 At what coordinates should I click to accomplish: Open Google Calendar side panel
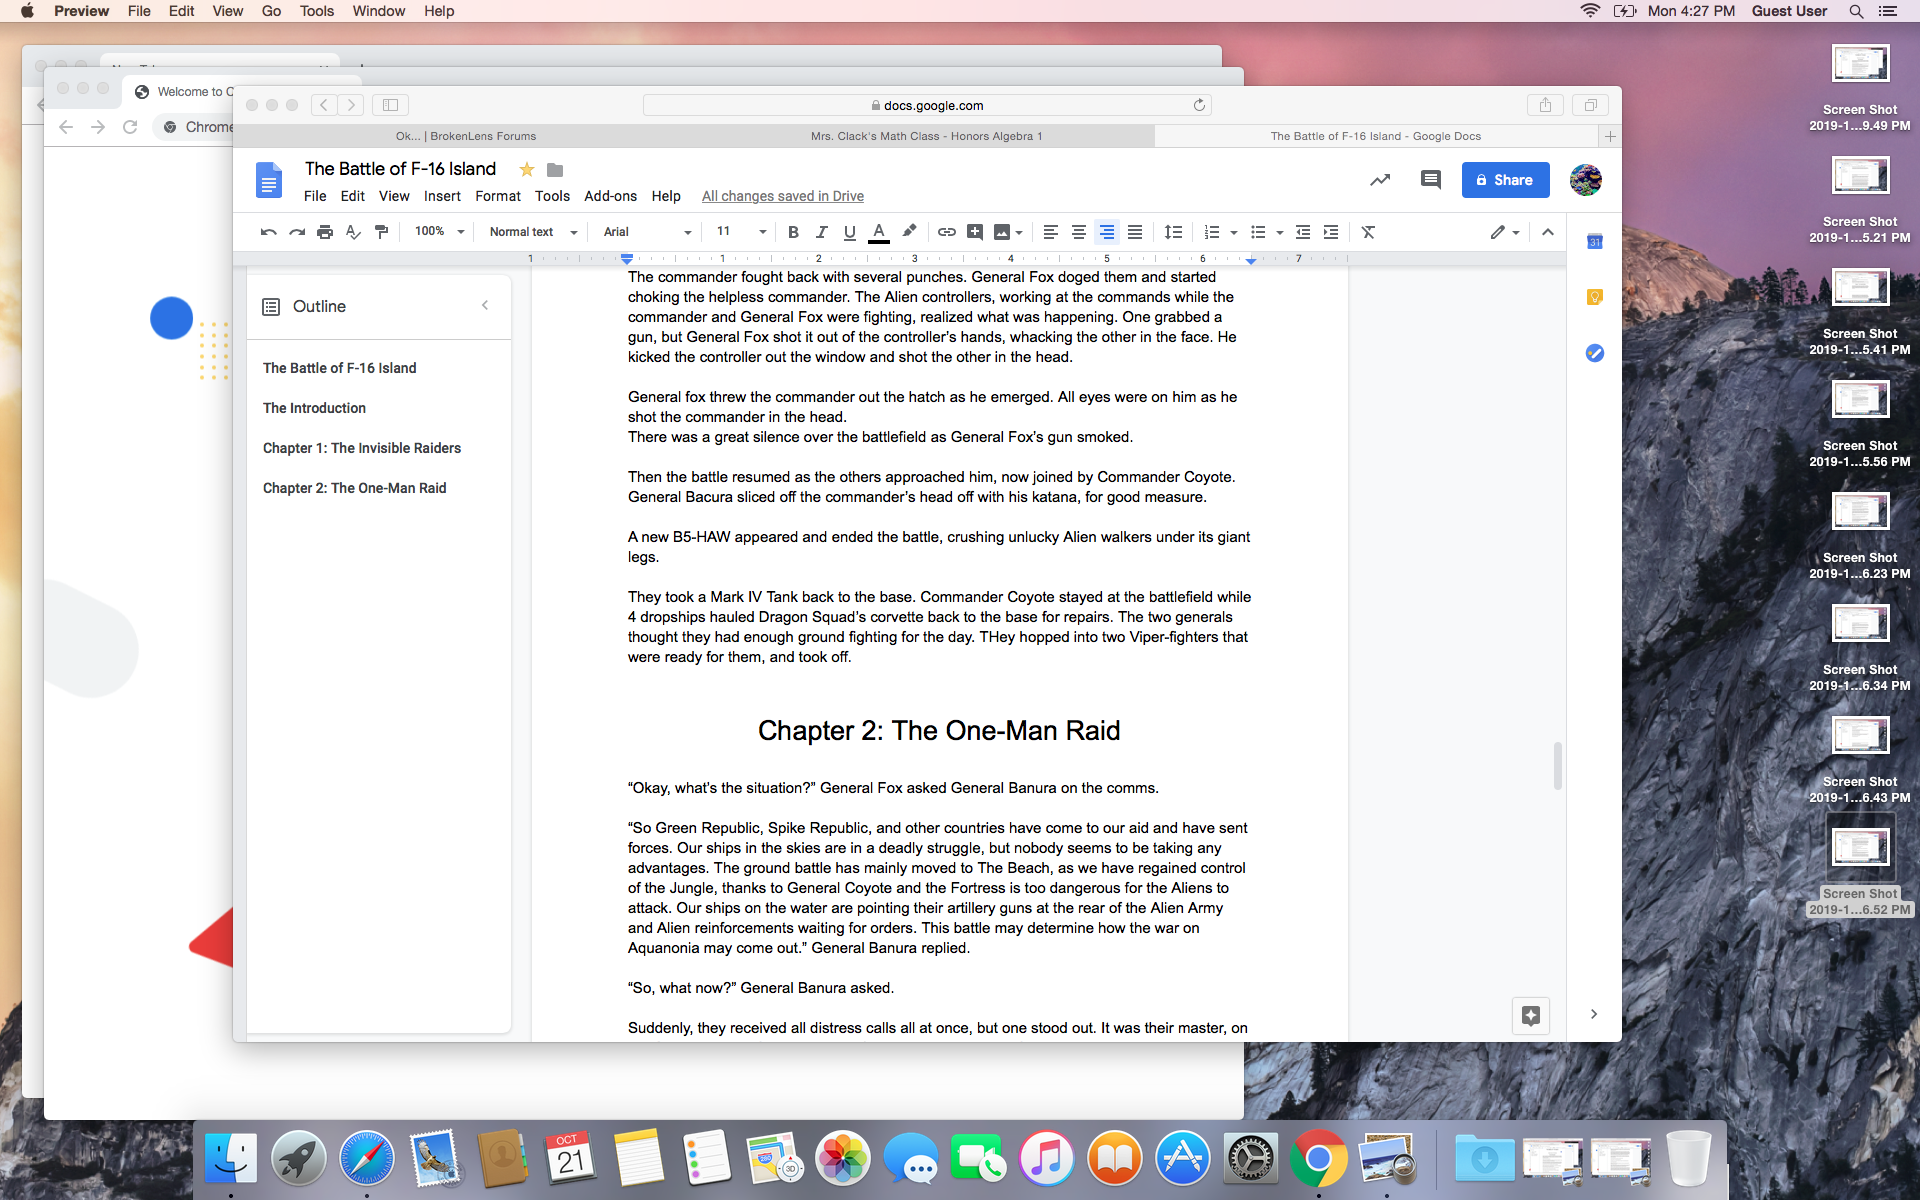pyautogui.click(x=1595, y=241)
